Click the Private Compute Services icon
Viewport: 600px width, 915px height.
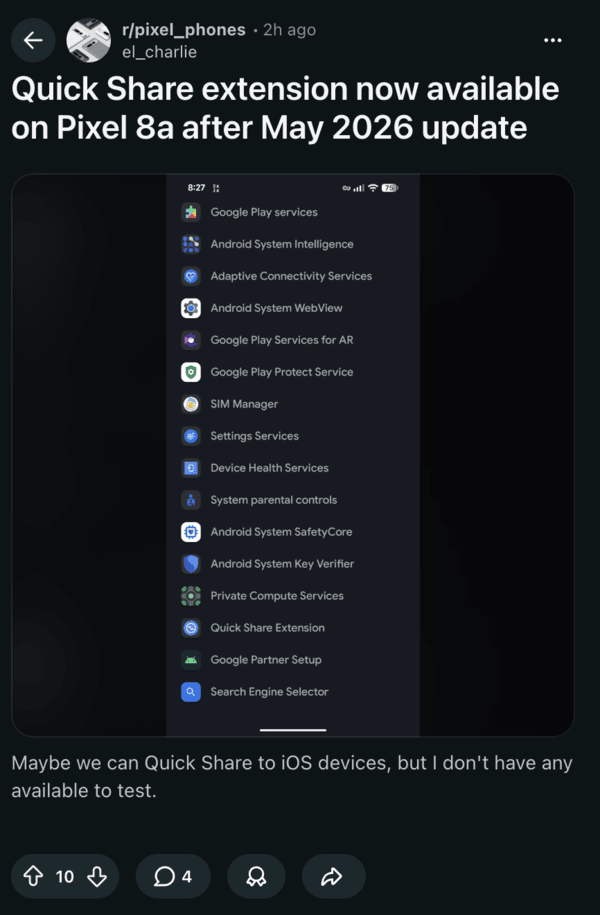tap(191, 596)
